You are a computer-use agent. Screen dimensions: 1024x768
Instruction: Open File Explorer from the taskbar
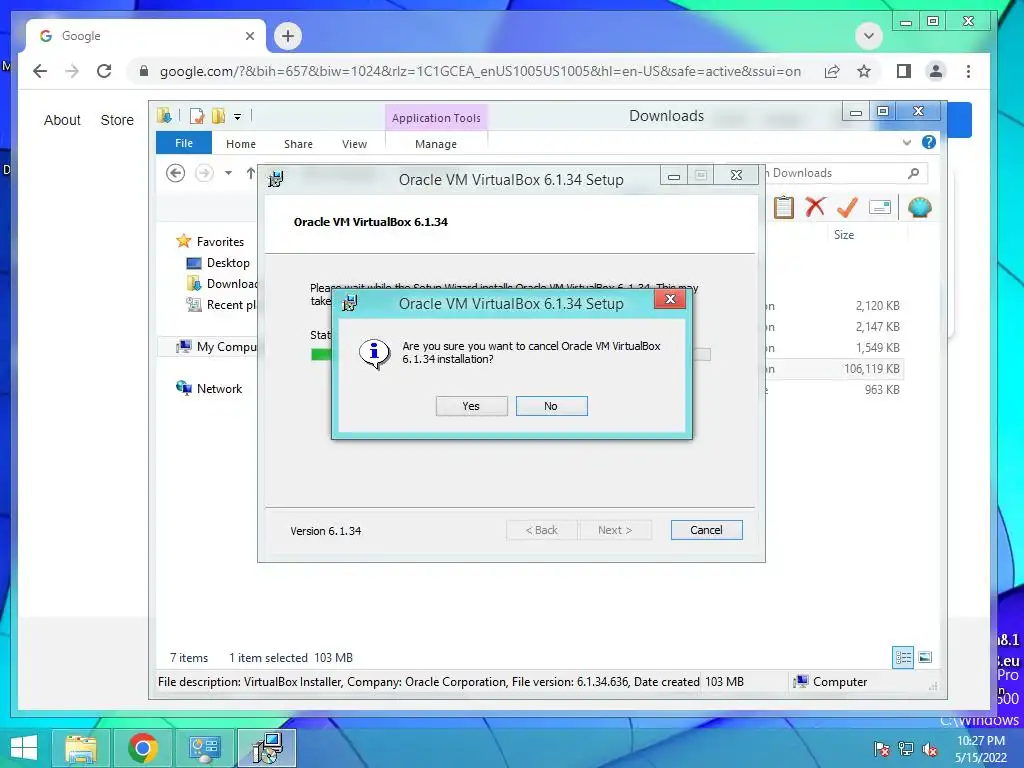(81, 748)
